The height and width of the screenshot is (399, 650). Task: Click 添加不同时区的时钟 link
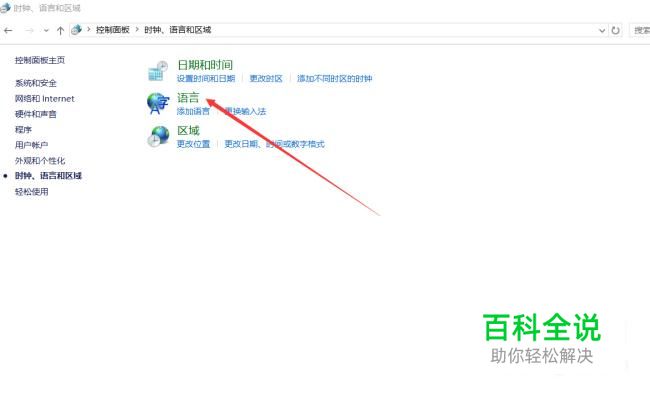click(x=335, y=79)
